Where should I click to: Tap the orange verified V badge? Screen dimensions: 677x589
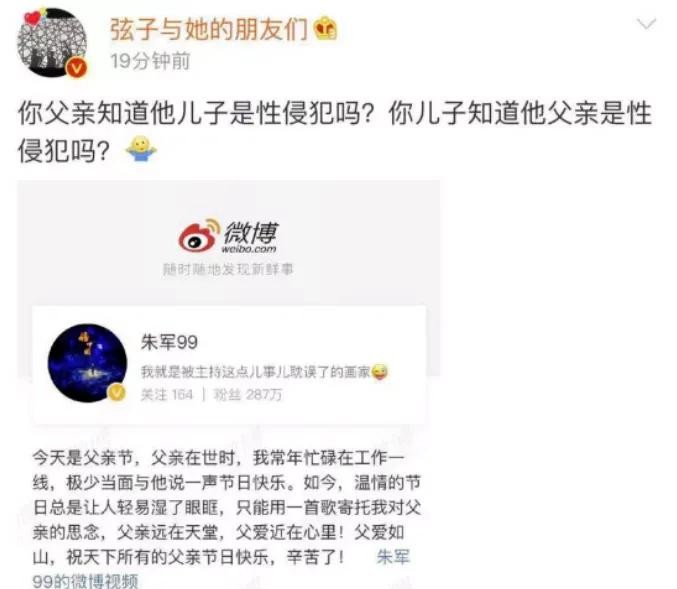tap(77, 68)
